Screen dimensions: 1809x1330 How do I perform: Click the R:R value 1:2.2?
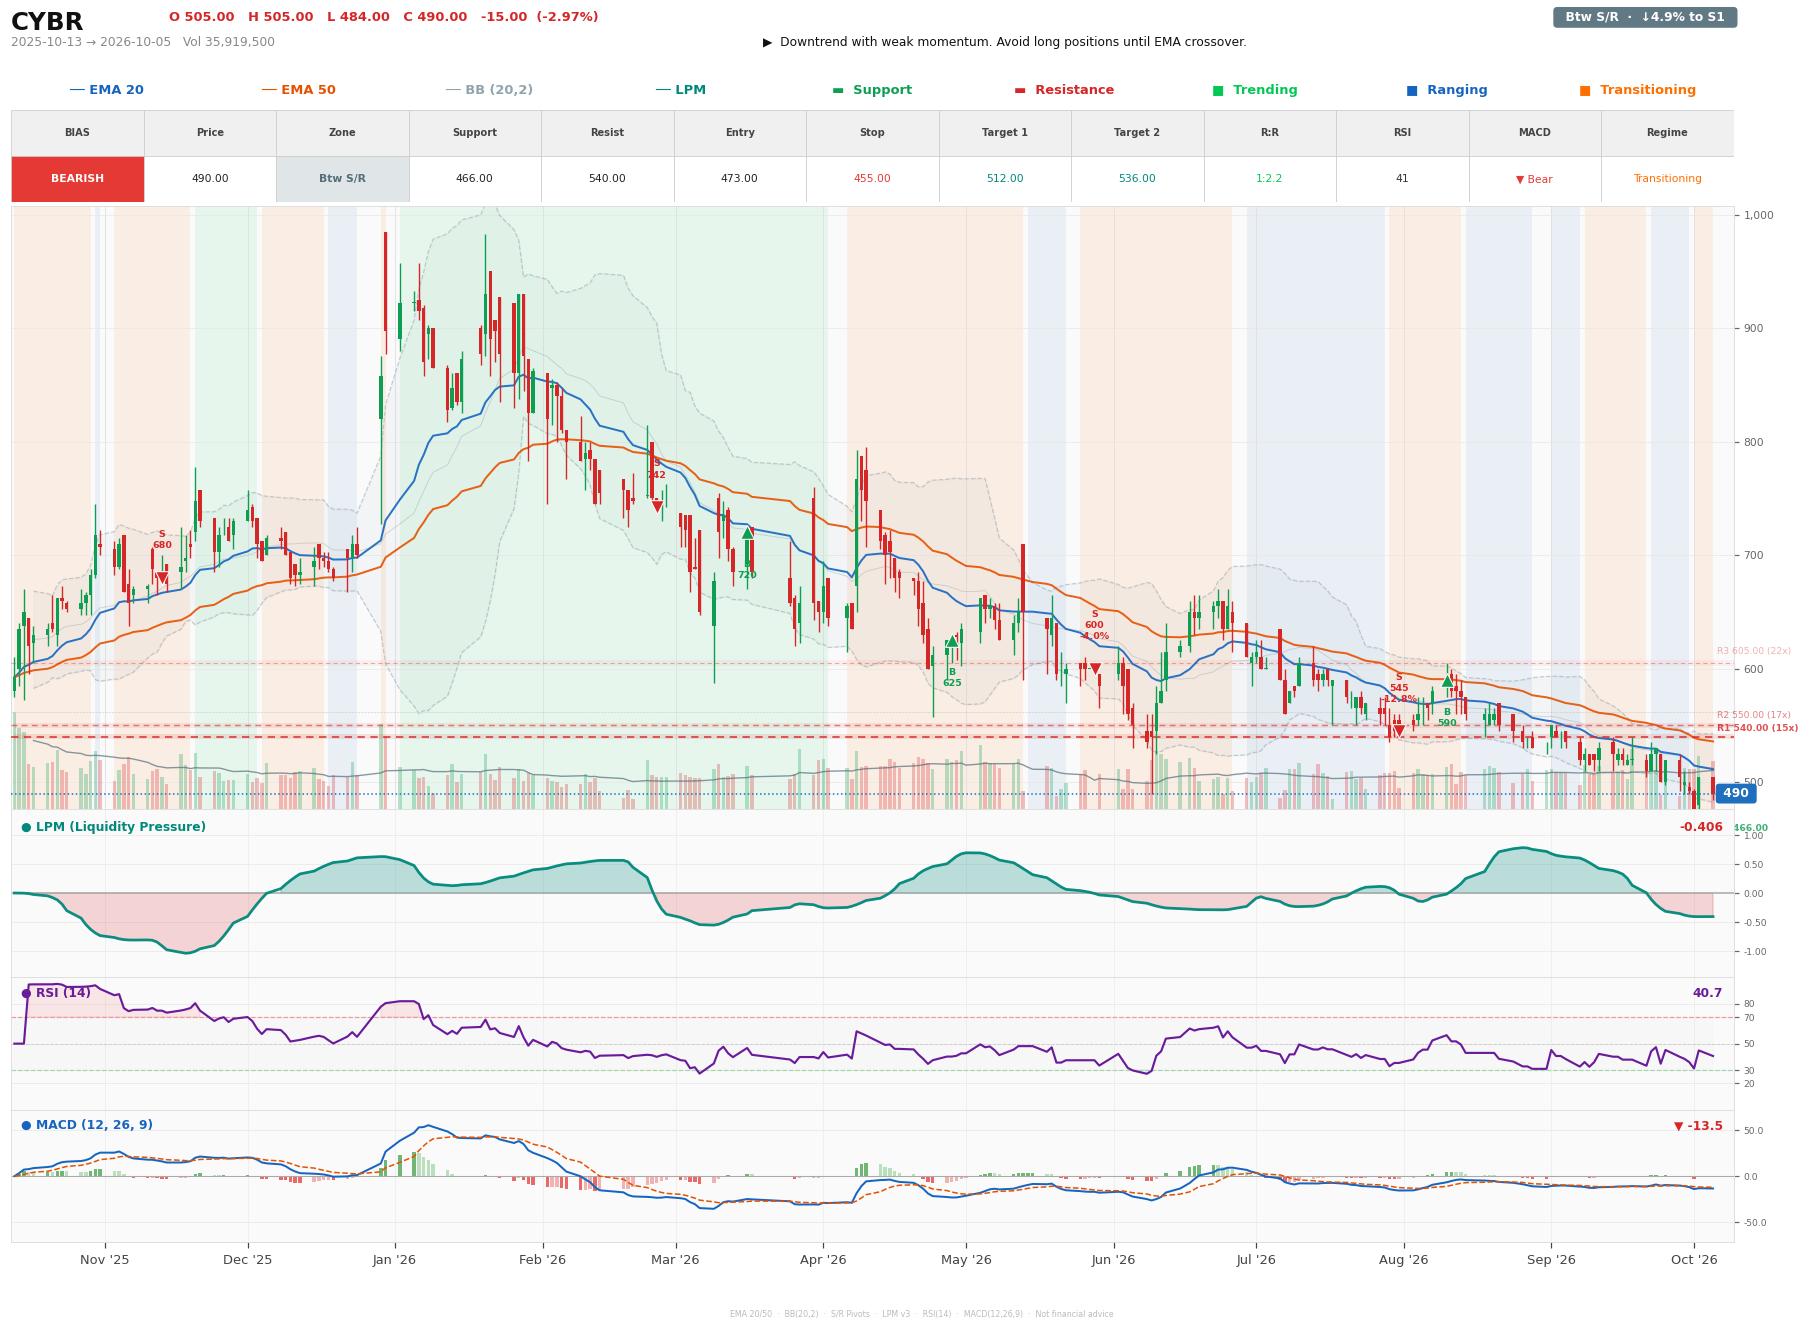pyautogui.click(x=1269, y=179)
